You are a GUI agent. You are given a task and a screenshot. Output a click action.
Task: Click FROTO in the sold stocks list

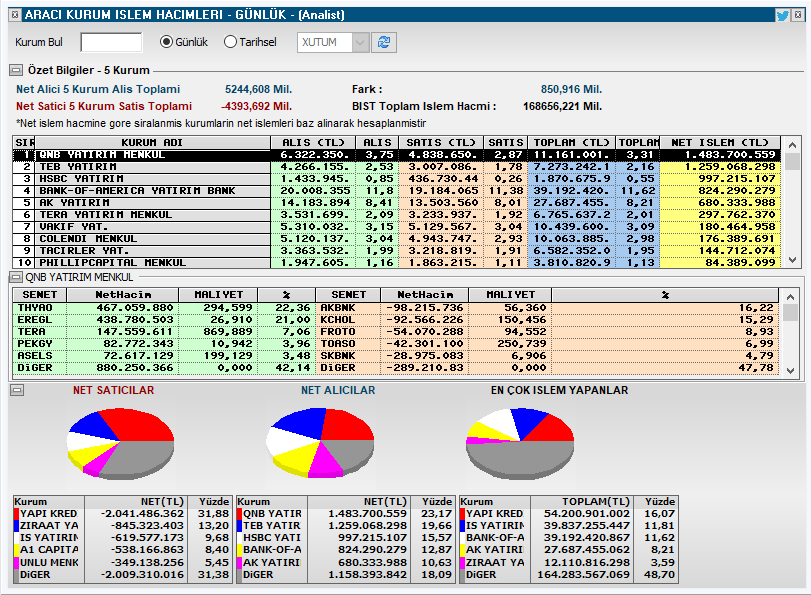(x=338, y=332)
